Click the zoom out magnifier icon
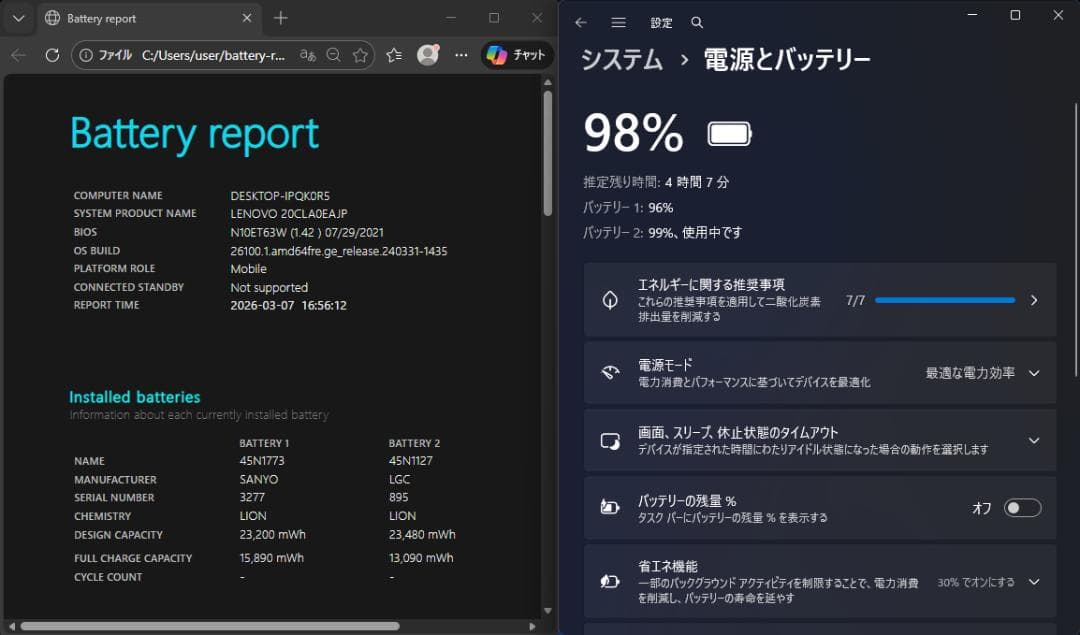1080x635 pixels. pyautogui.click(x=333, y=55)
